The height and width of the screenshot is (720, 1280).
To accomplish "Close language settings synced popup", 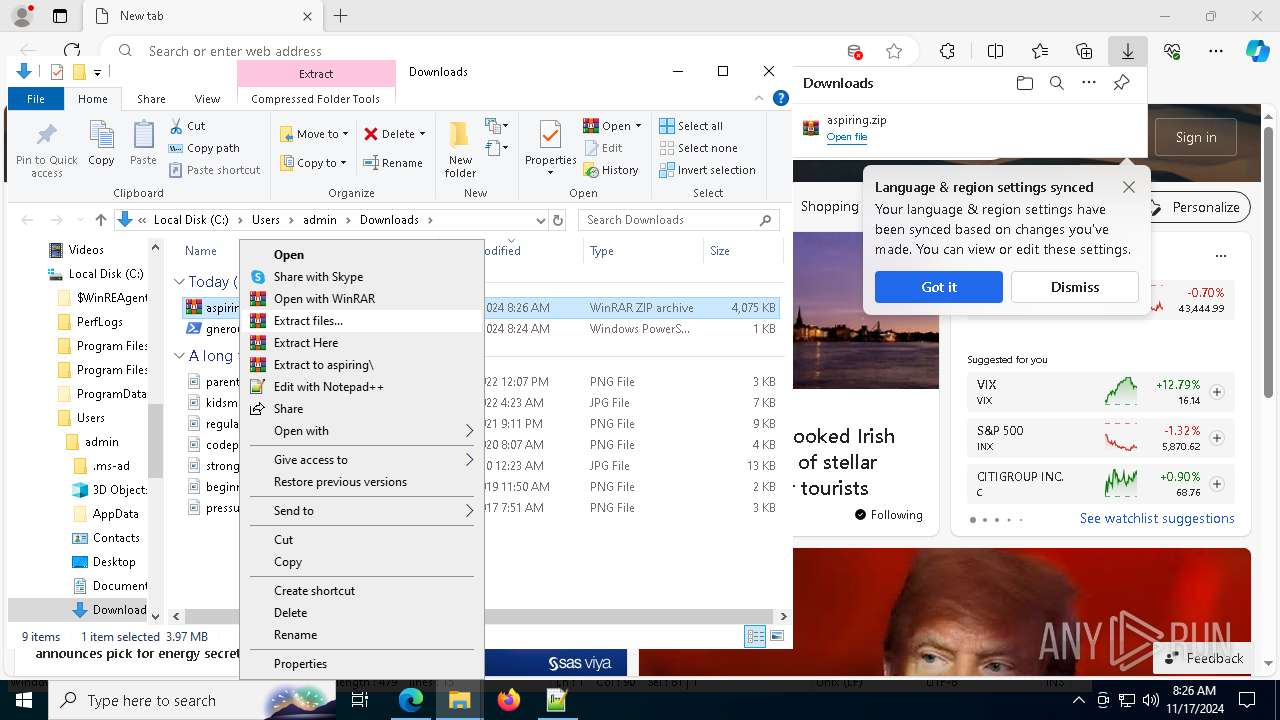I will (1129, 187).
